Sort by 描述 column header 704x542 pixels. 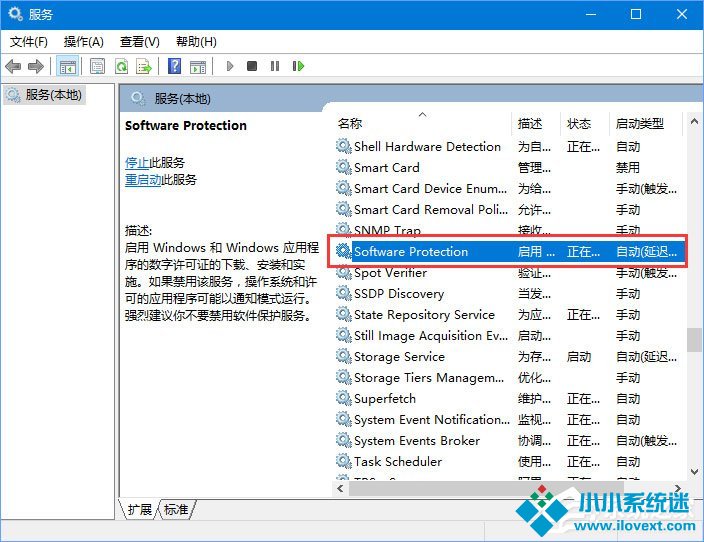point(536,123)
